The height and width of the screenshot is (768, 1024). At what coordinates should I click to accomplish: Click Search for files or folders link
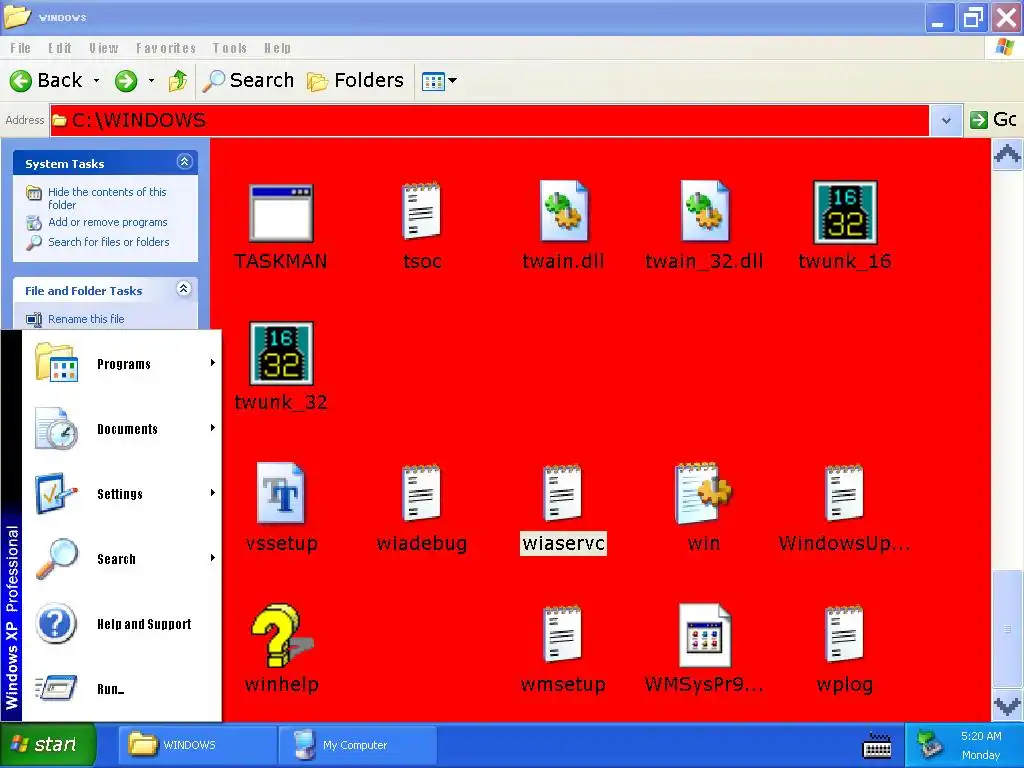(108, 242)
